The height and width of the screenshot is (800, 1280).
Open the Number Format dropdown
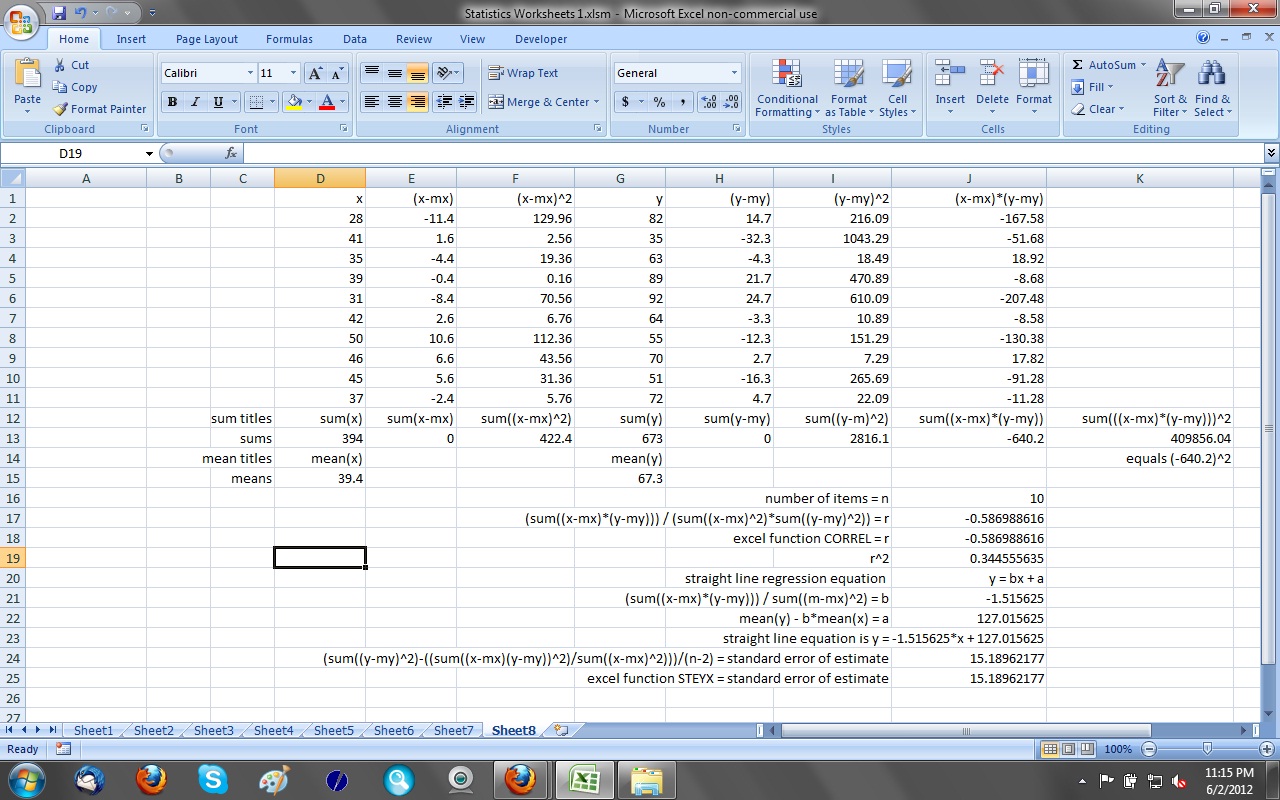point(734,73)
